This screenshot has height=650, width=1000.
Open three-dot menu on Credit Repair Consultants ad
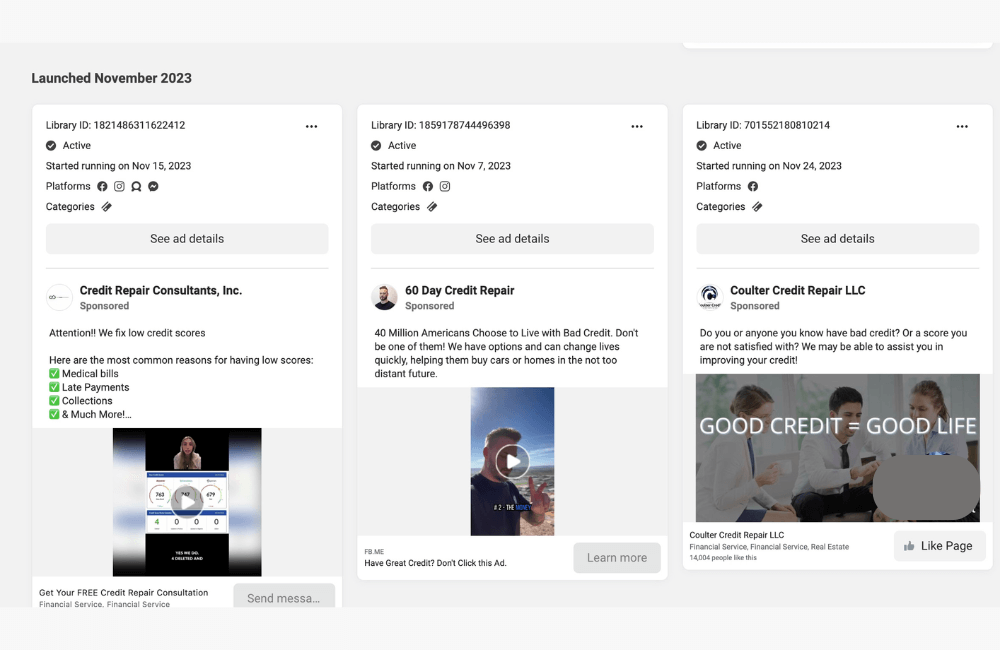point(311,126)
